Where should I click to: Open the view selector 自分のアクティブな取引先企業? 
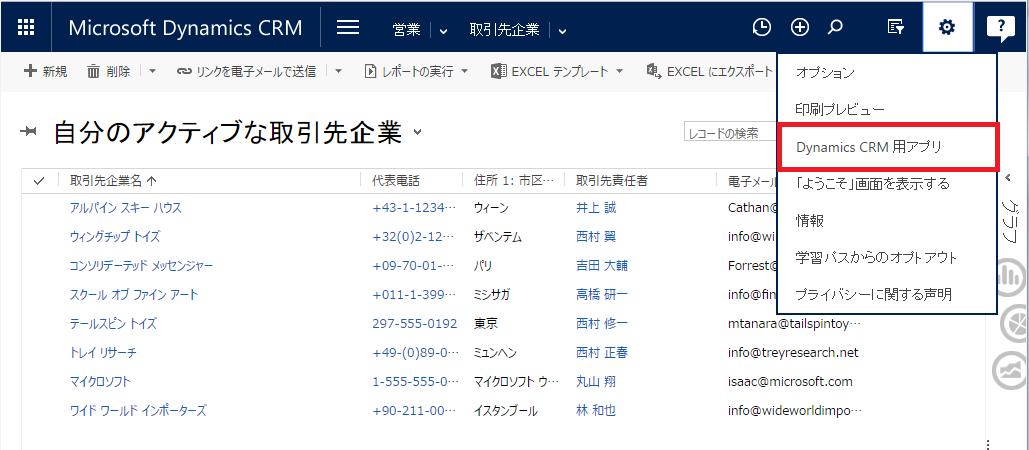point(238,133)
